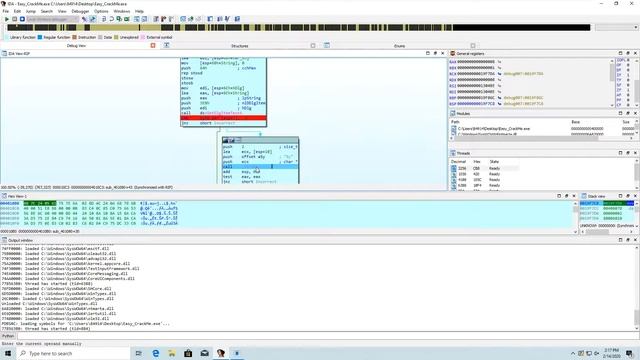This screenshot has height=360, width=640.
Task: Click the State column header in Threads
Action: point(494,162)
